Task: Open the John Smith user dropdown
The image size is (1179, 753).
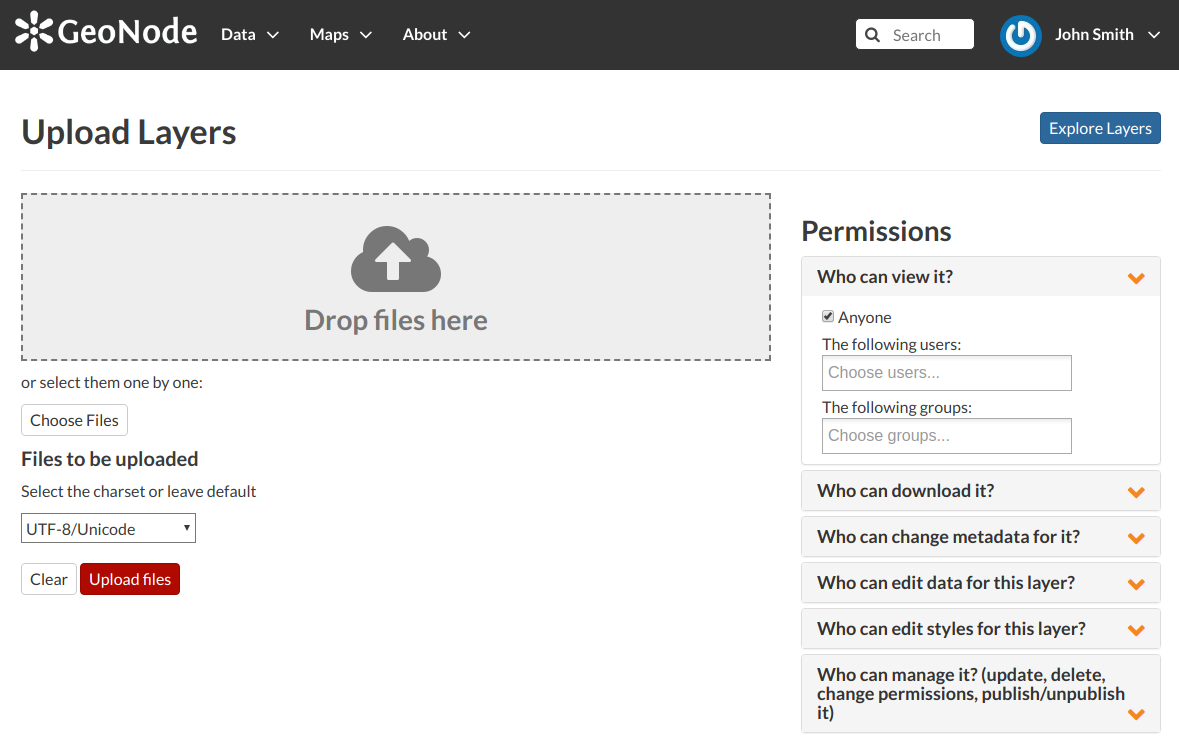Action: coord(1107,35)
